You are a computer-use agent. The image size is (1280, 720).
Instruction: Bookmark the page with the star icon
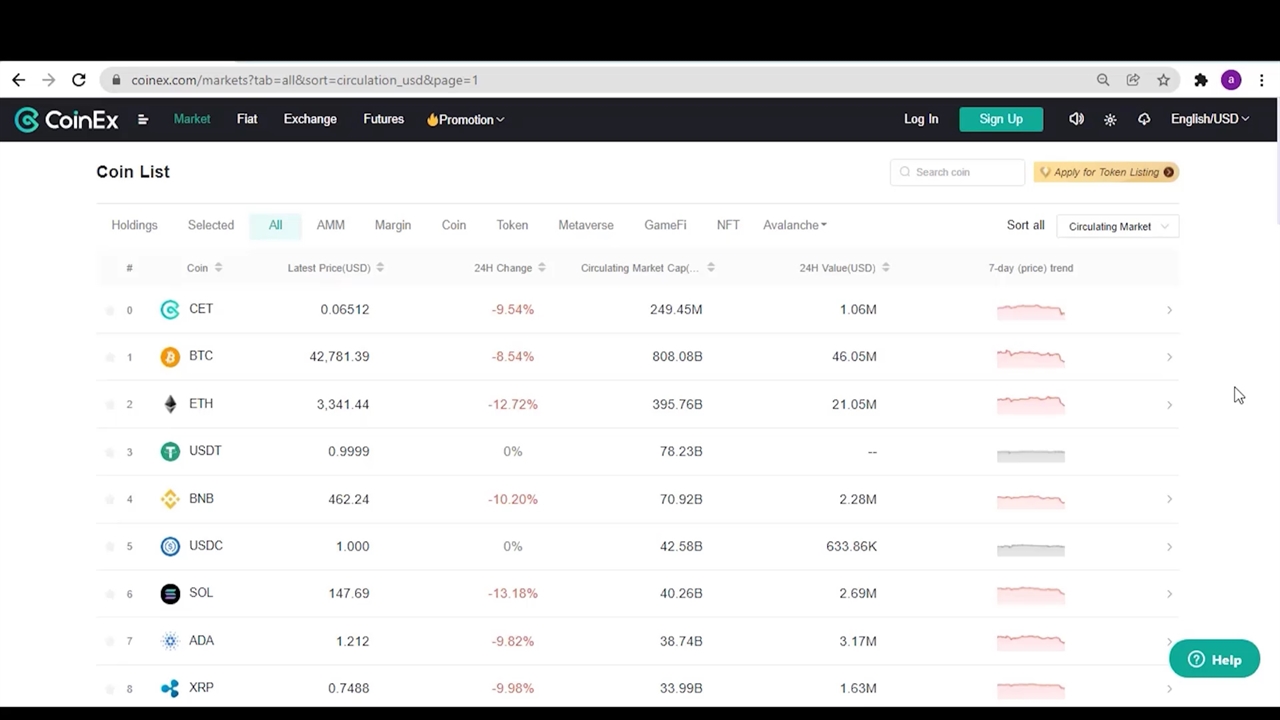click(1163, 80)
